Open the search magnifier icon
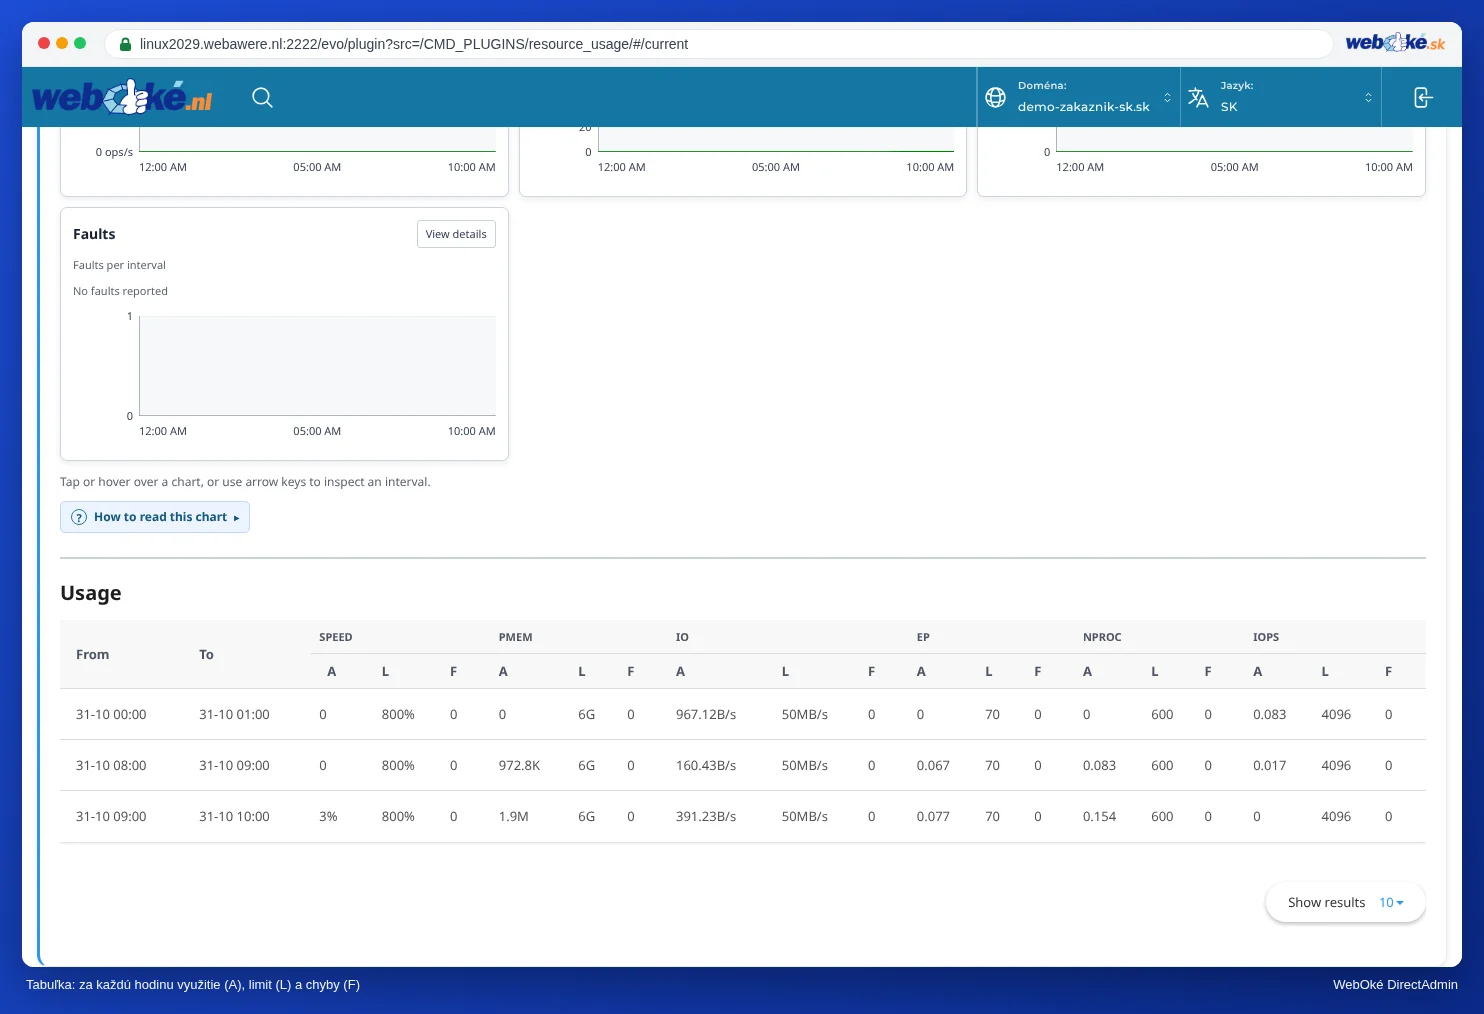The height and width of the screenshot is (1014, 1484). [262, 97]
